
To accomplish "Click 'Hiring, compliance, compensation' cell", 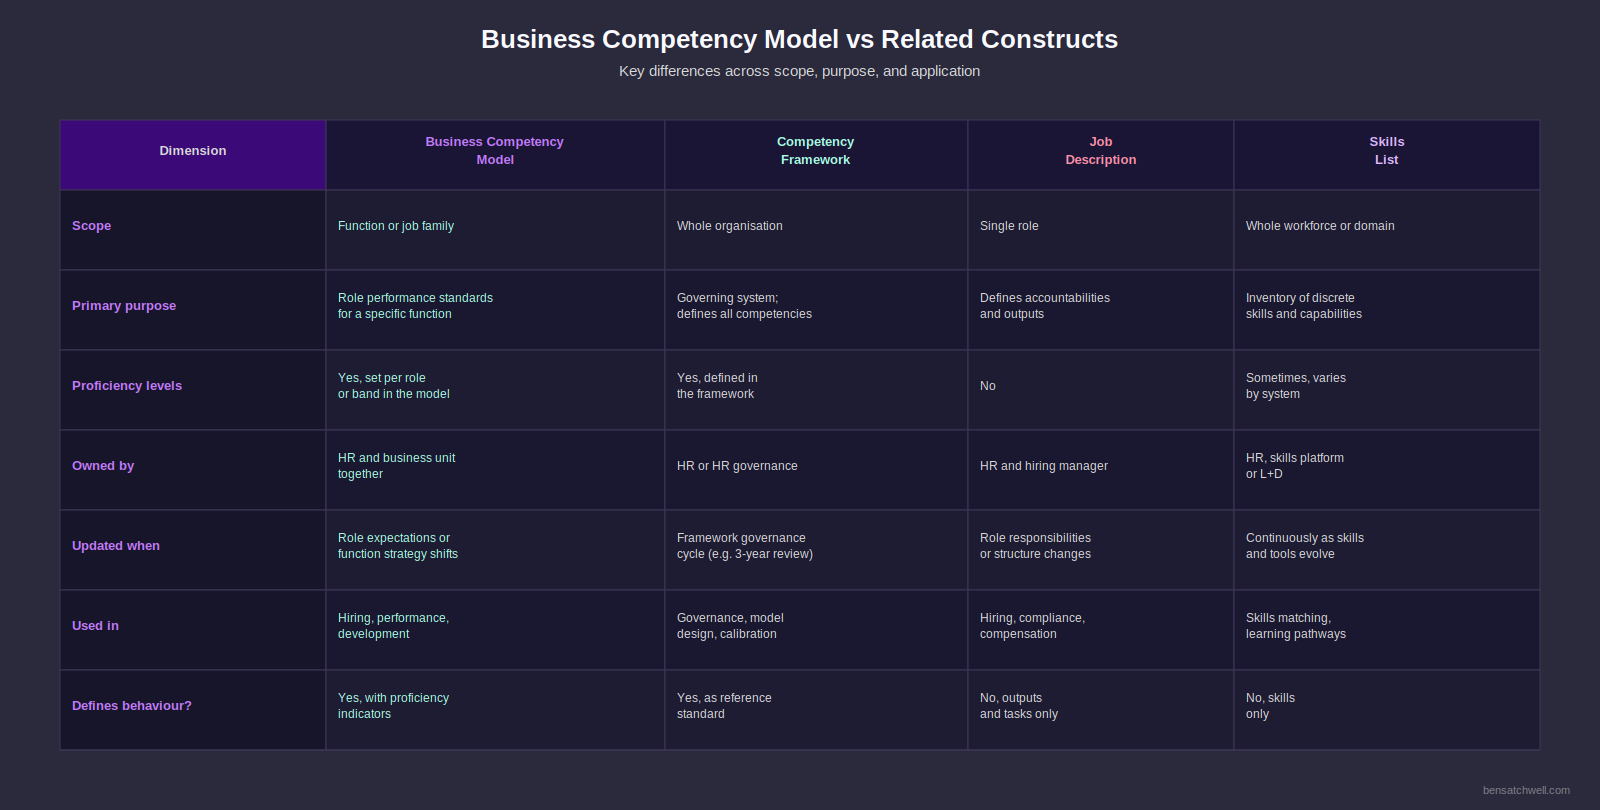I will tap(1101, 630).
